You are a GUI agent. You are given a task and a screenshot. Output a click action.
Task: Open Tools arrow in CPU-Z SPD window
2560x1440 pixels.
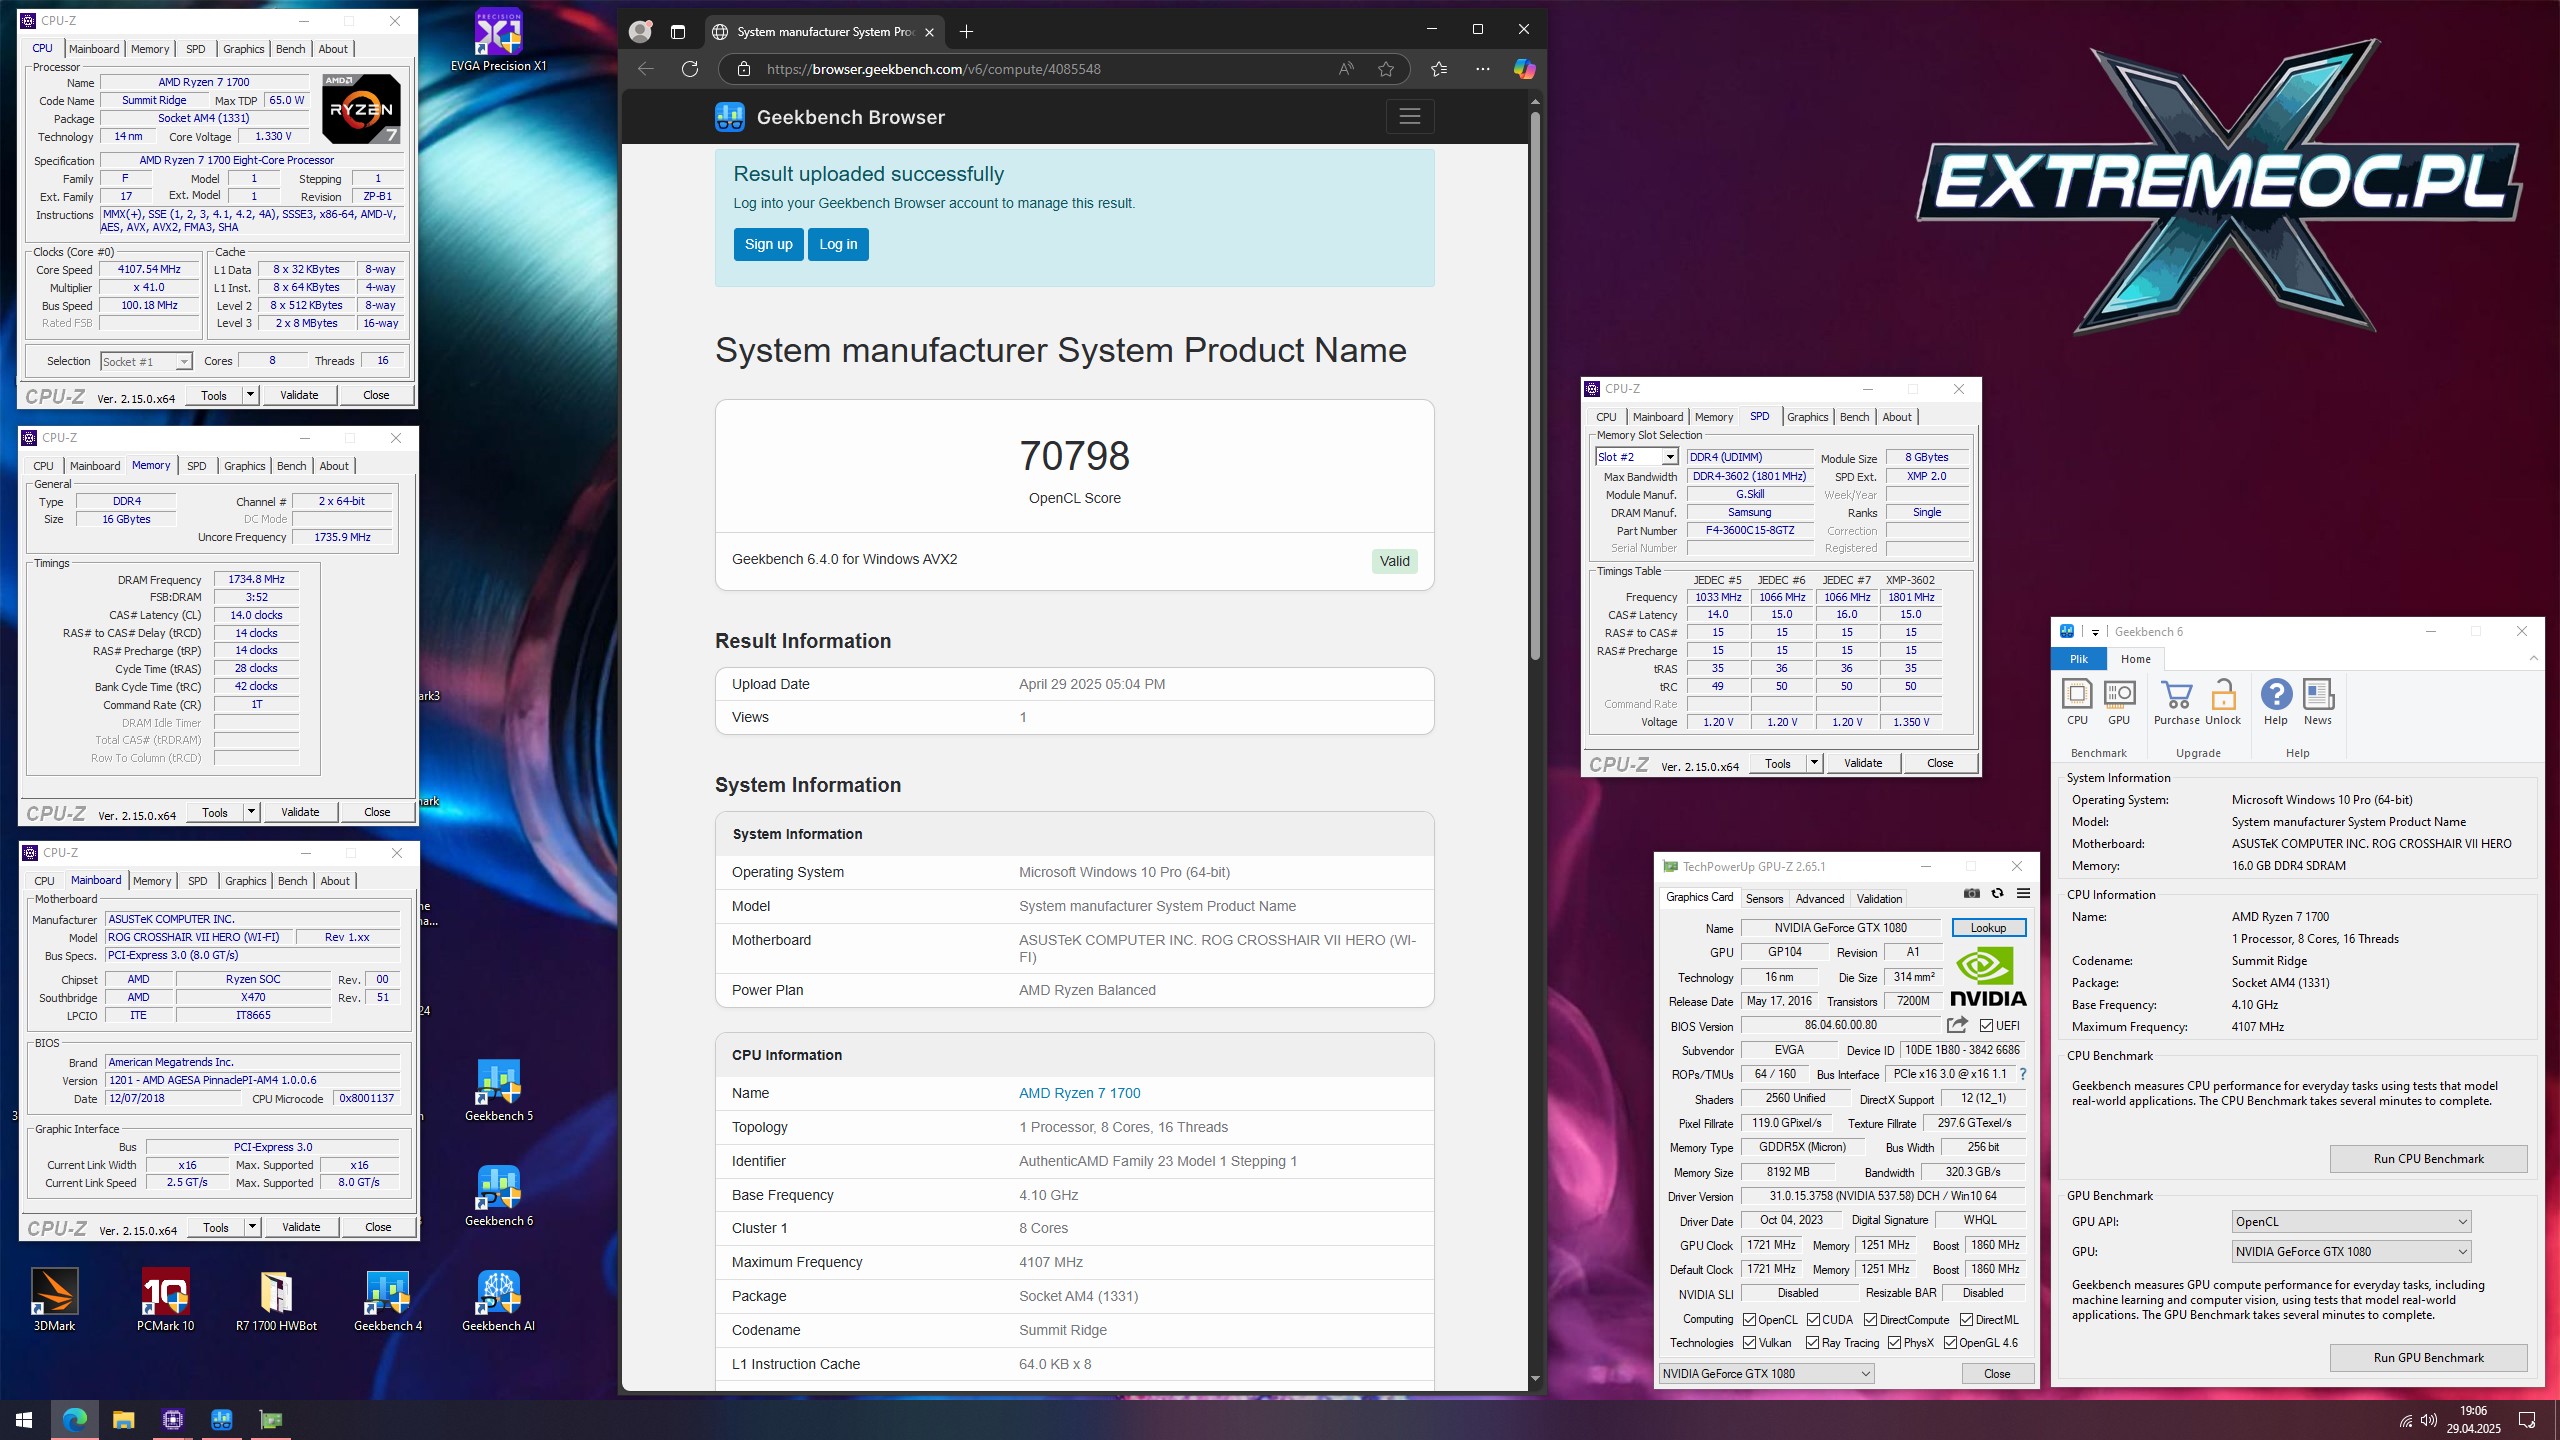pyautogui.click(x=1814, y=763)
